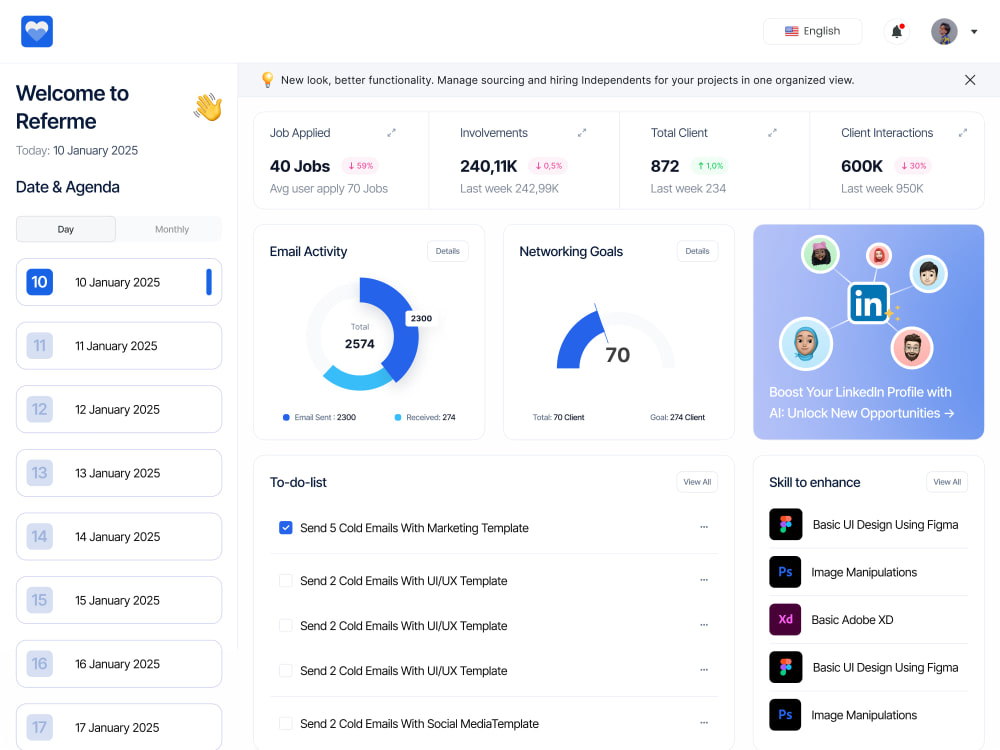
Task: Select 15 January 2025 agenda entry
Action: [x=119, y=600]
